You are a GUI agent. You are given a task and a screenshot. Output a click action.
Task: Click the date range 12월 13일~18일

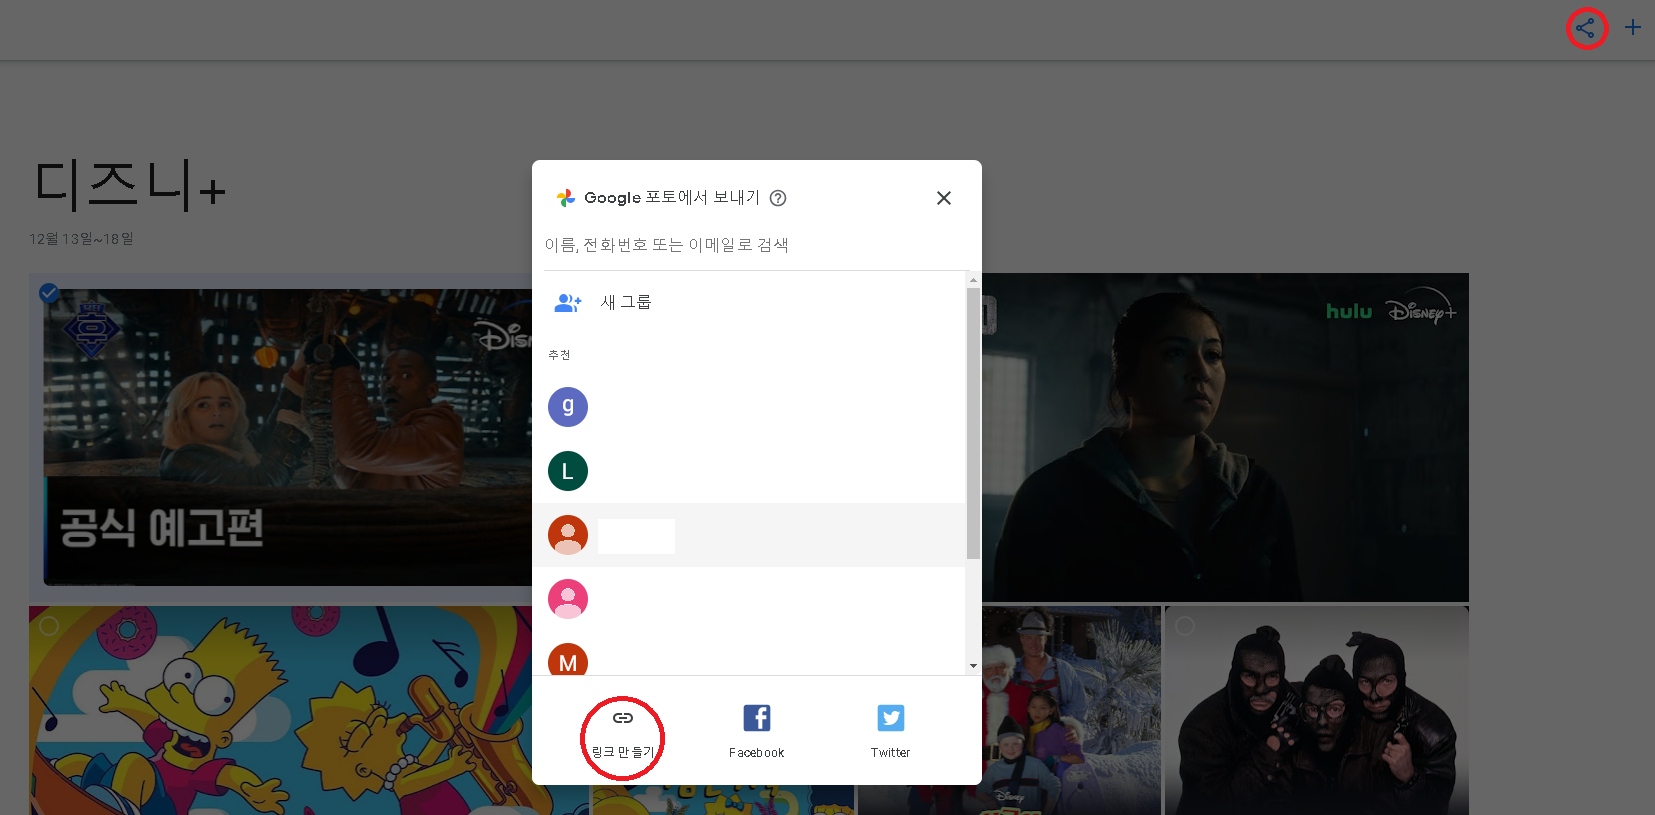(x=81, y=239)
